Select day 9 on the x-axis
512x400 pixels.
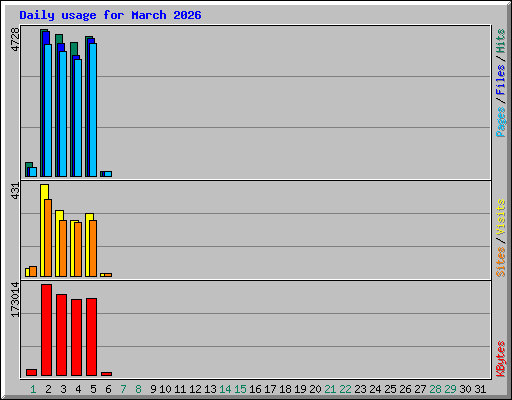[153, 389]
